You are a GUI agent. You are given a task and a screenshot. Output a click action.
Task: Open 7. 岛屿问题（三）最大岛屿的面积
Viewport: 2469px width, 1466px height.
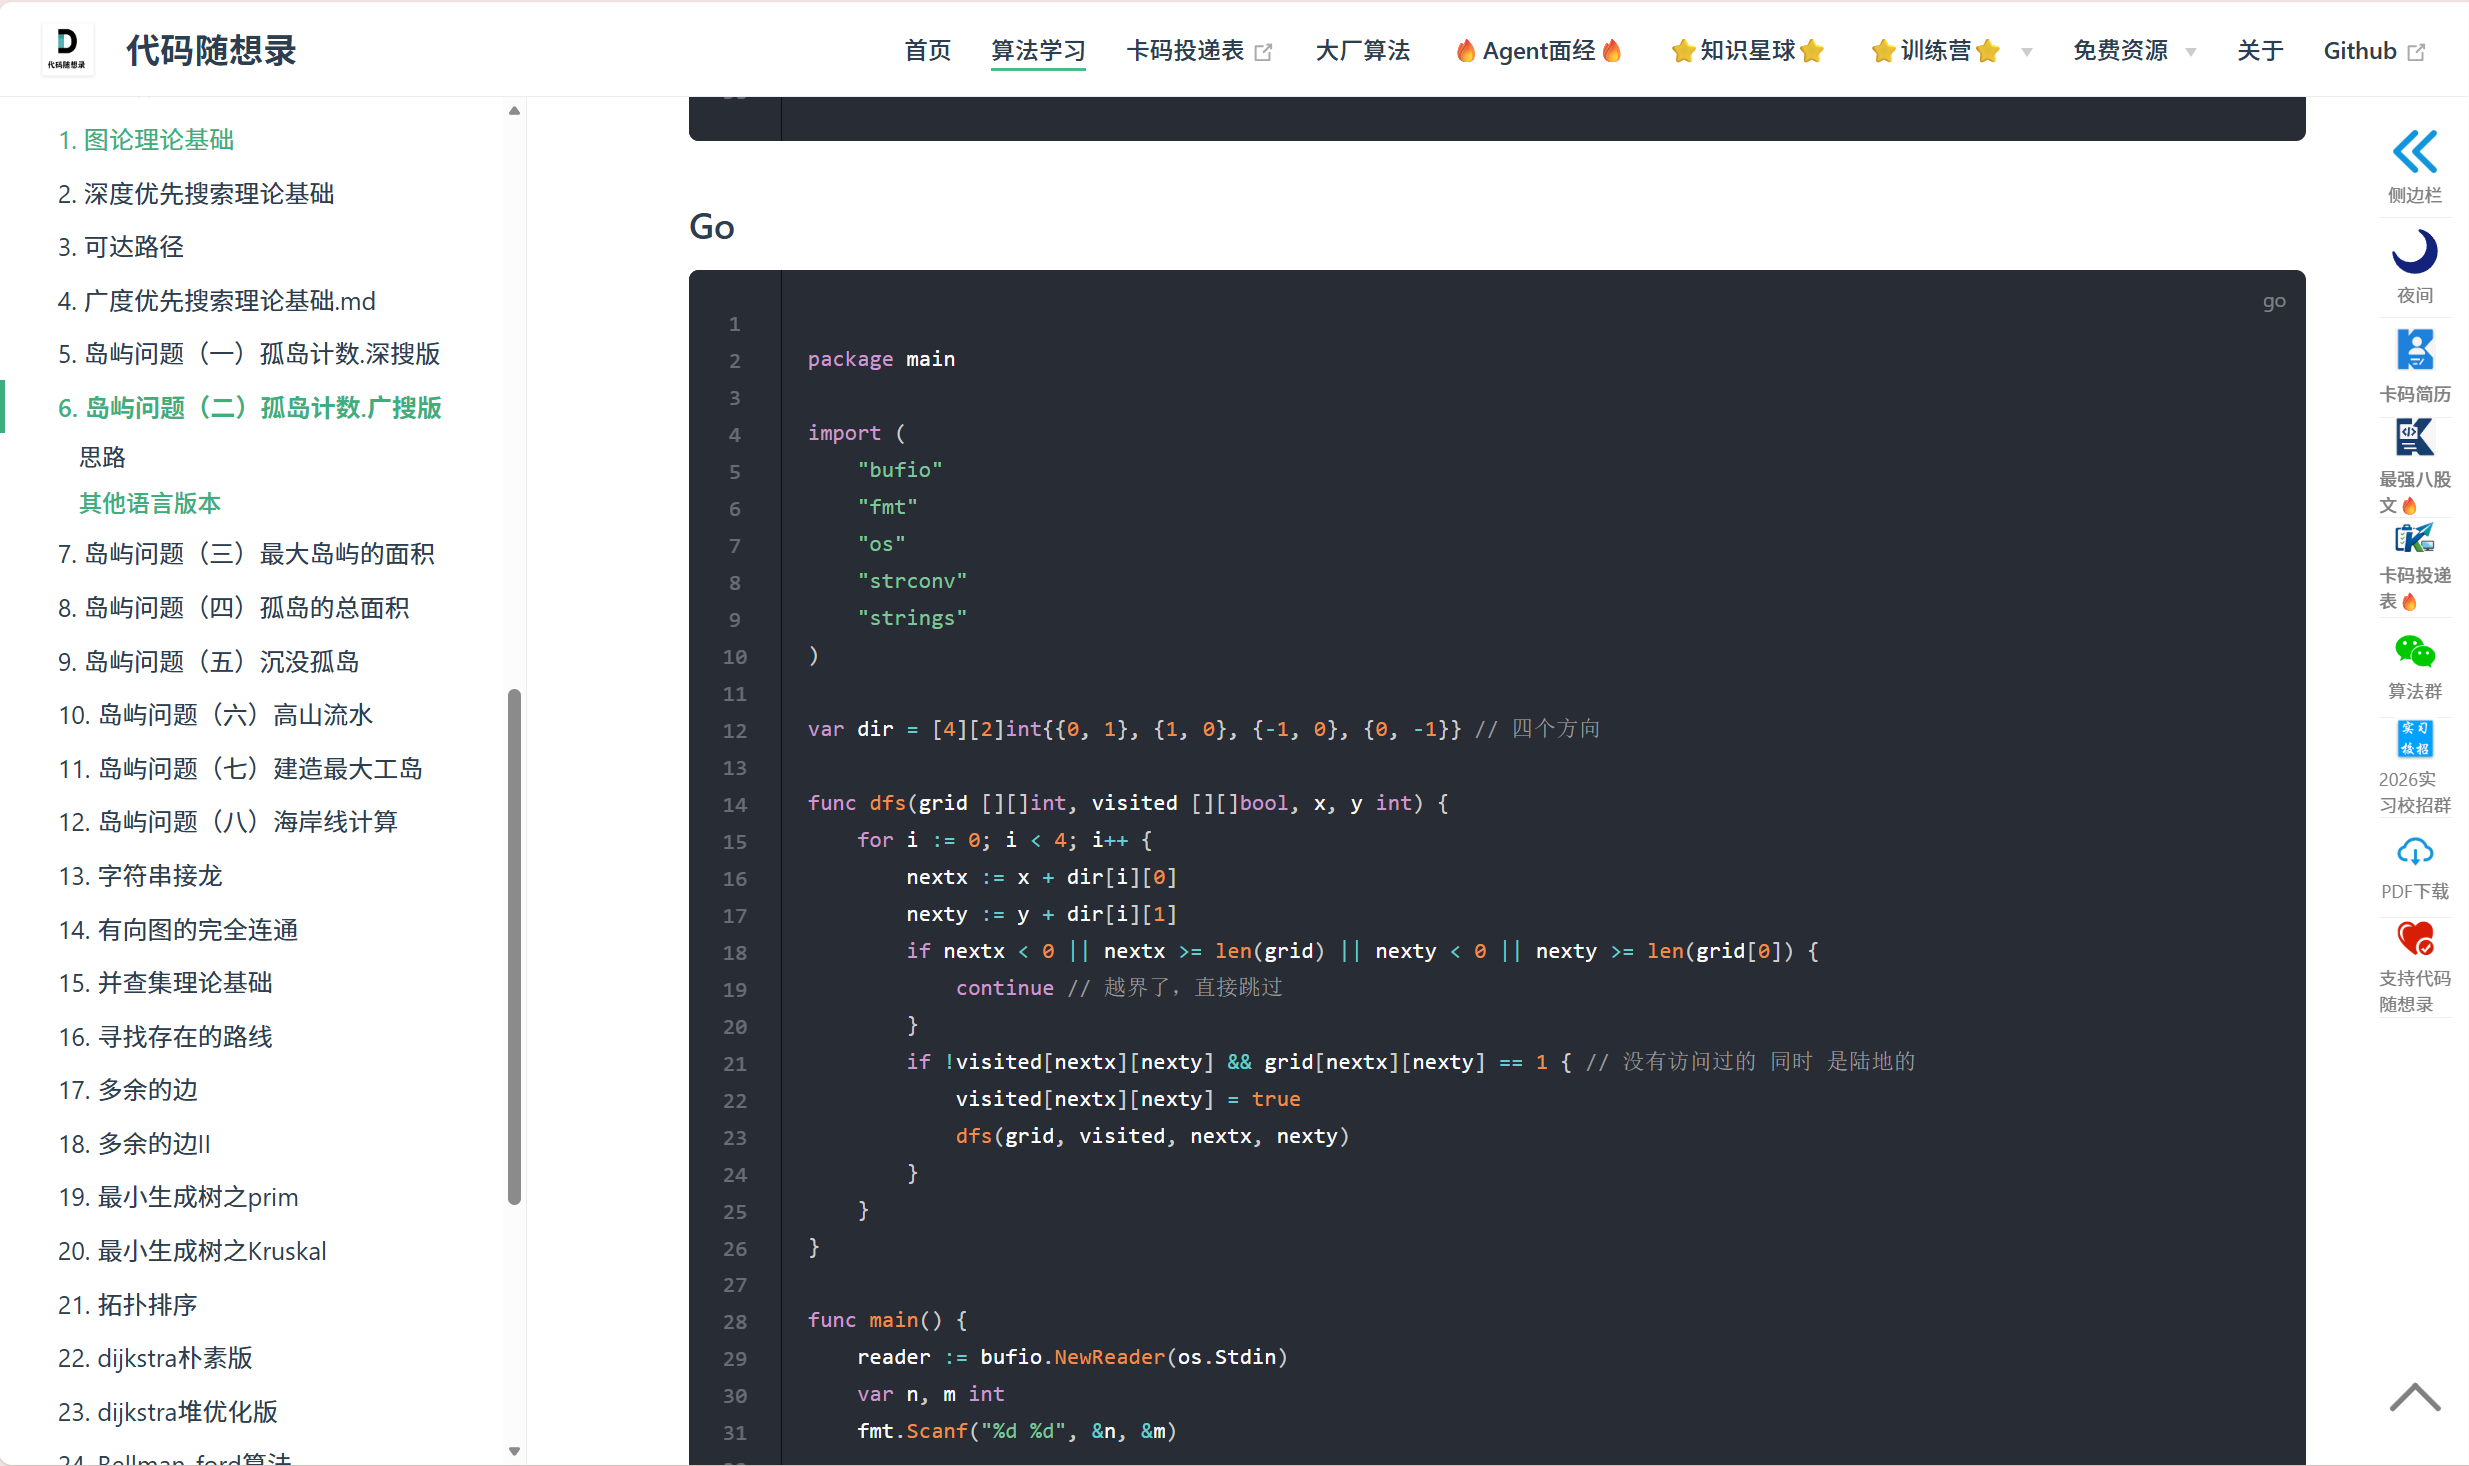click(x=246, y=554)
